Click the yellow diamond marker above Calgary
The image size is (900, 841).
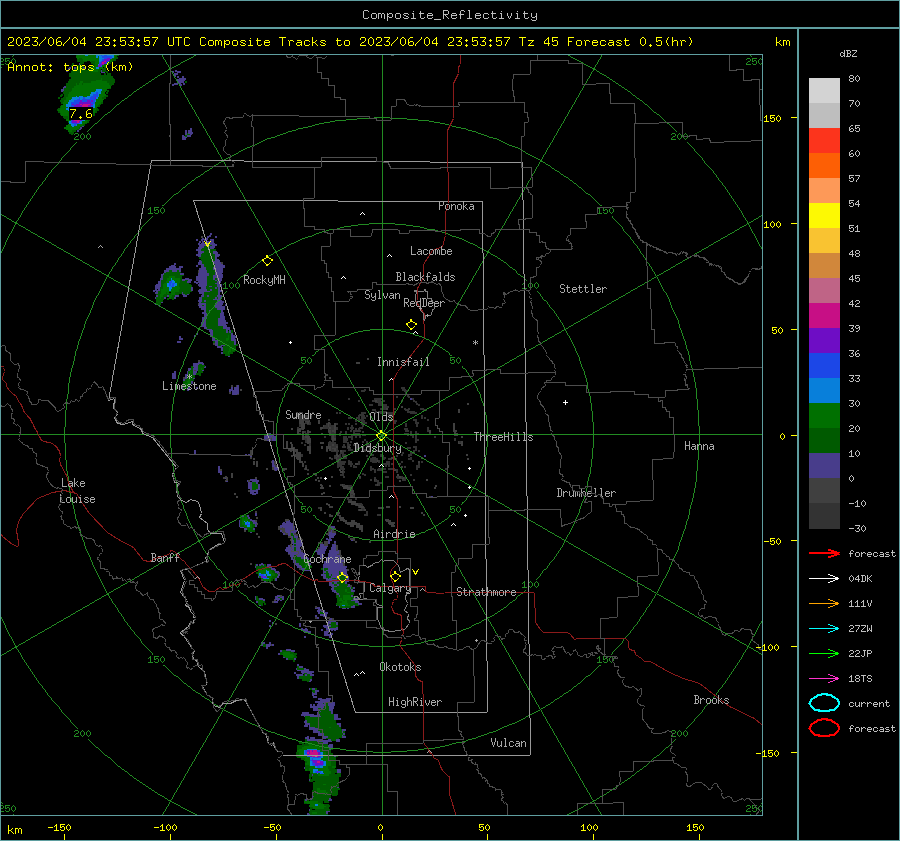395,576
